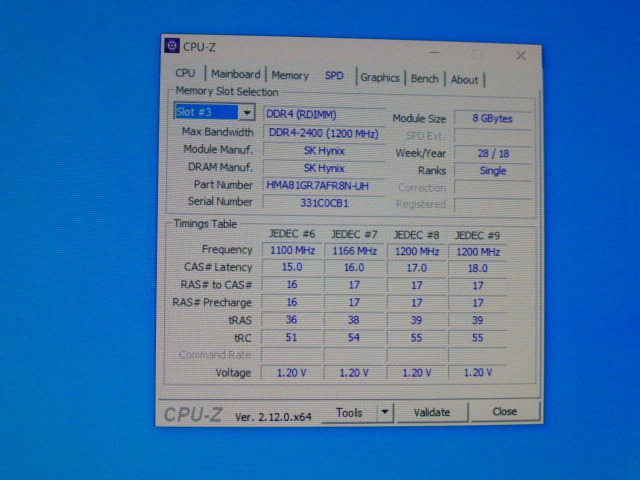Click the CAS# Latency 17.0 cell
The image size is (640, 480).
(x=417, y=268)
